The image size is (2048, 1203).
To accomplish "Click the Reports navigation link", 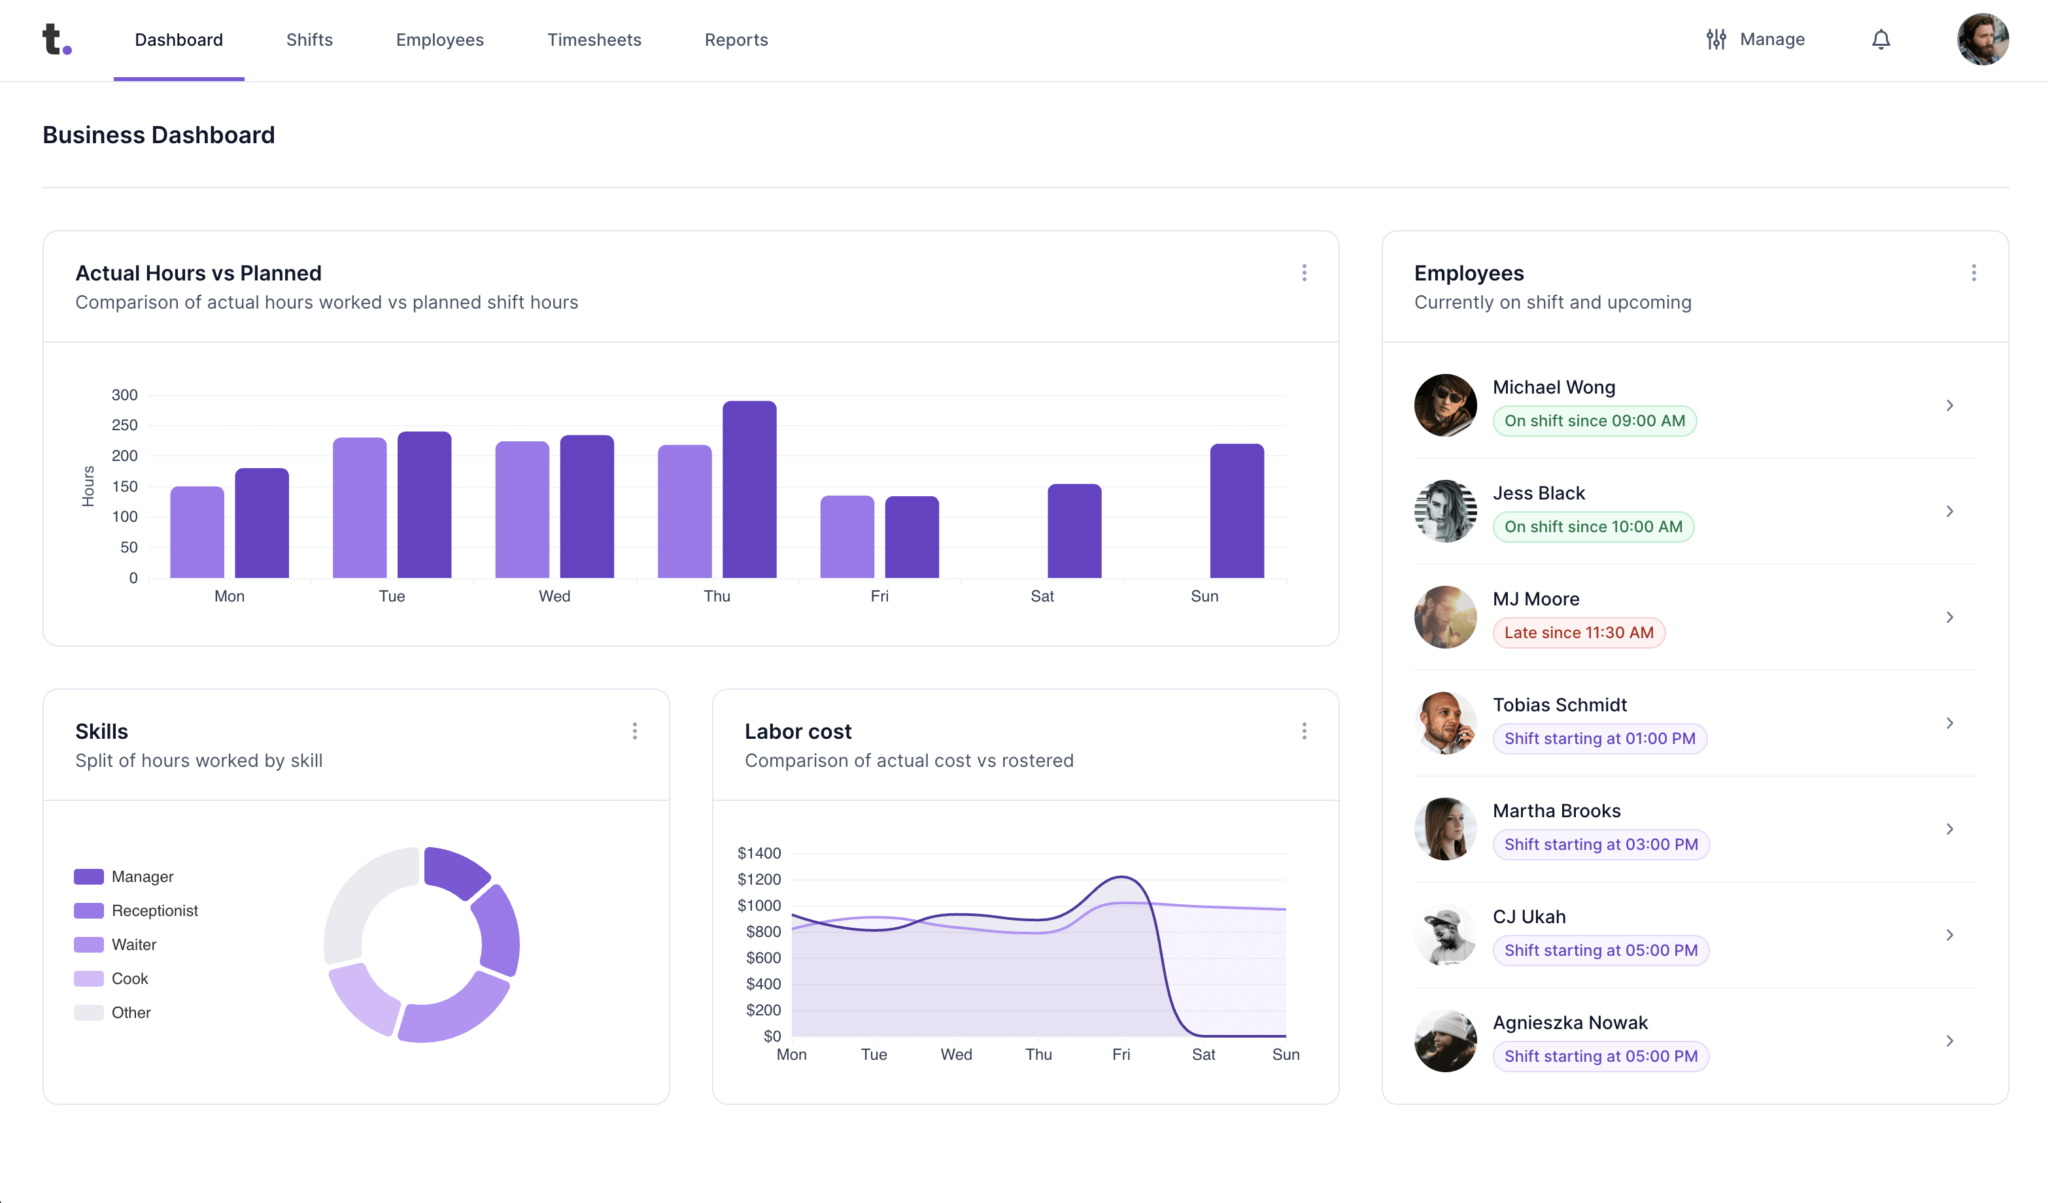I will point(736,40).
